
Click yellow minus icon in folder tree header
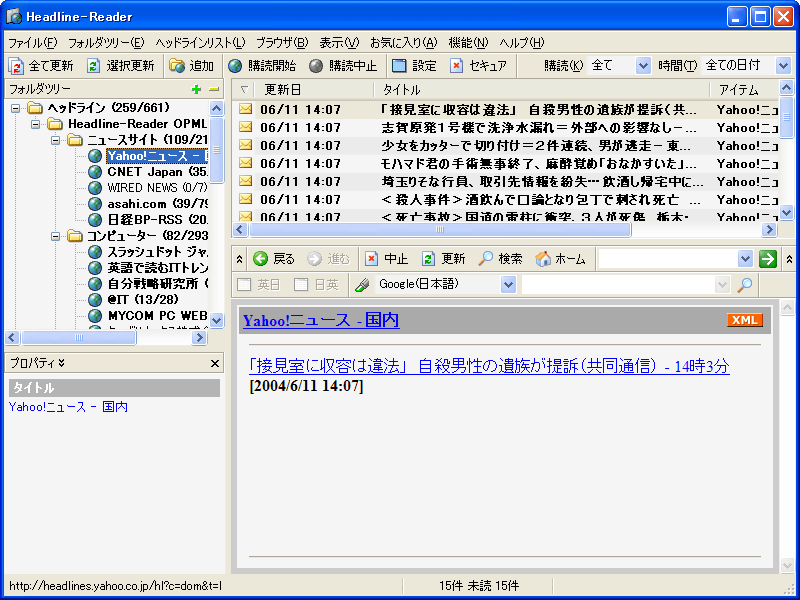click(x=214, y=89)
